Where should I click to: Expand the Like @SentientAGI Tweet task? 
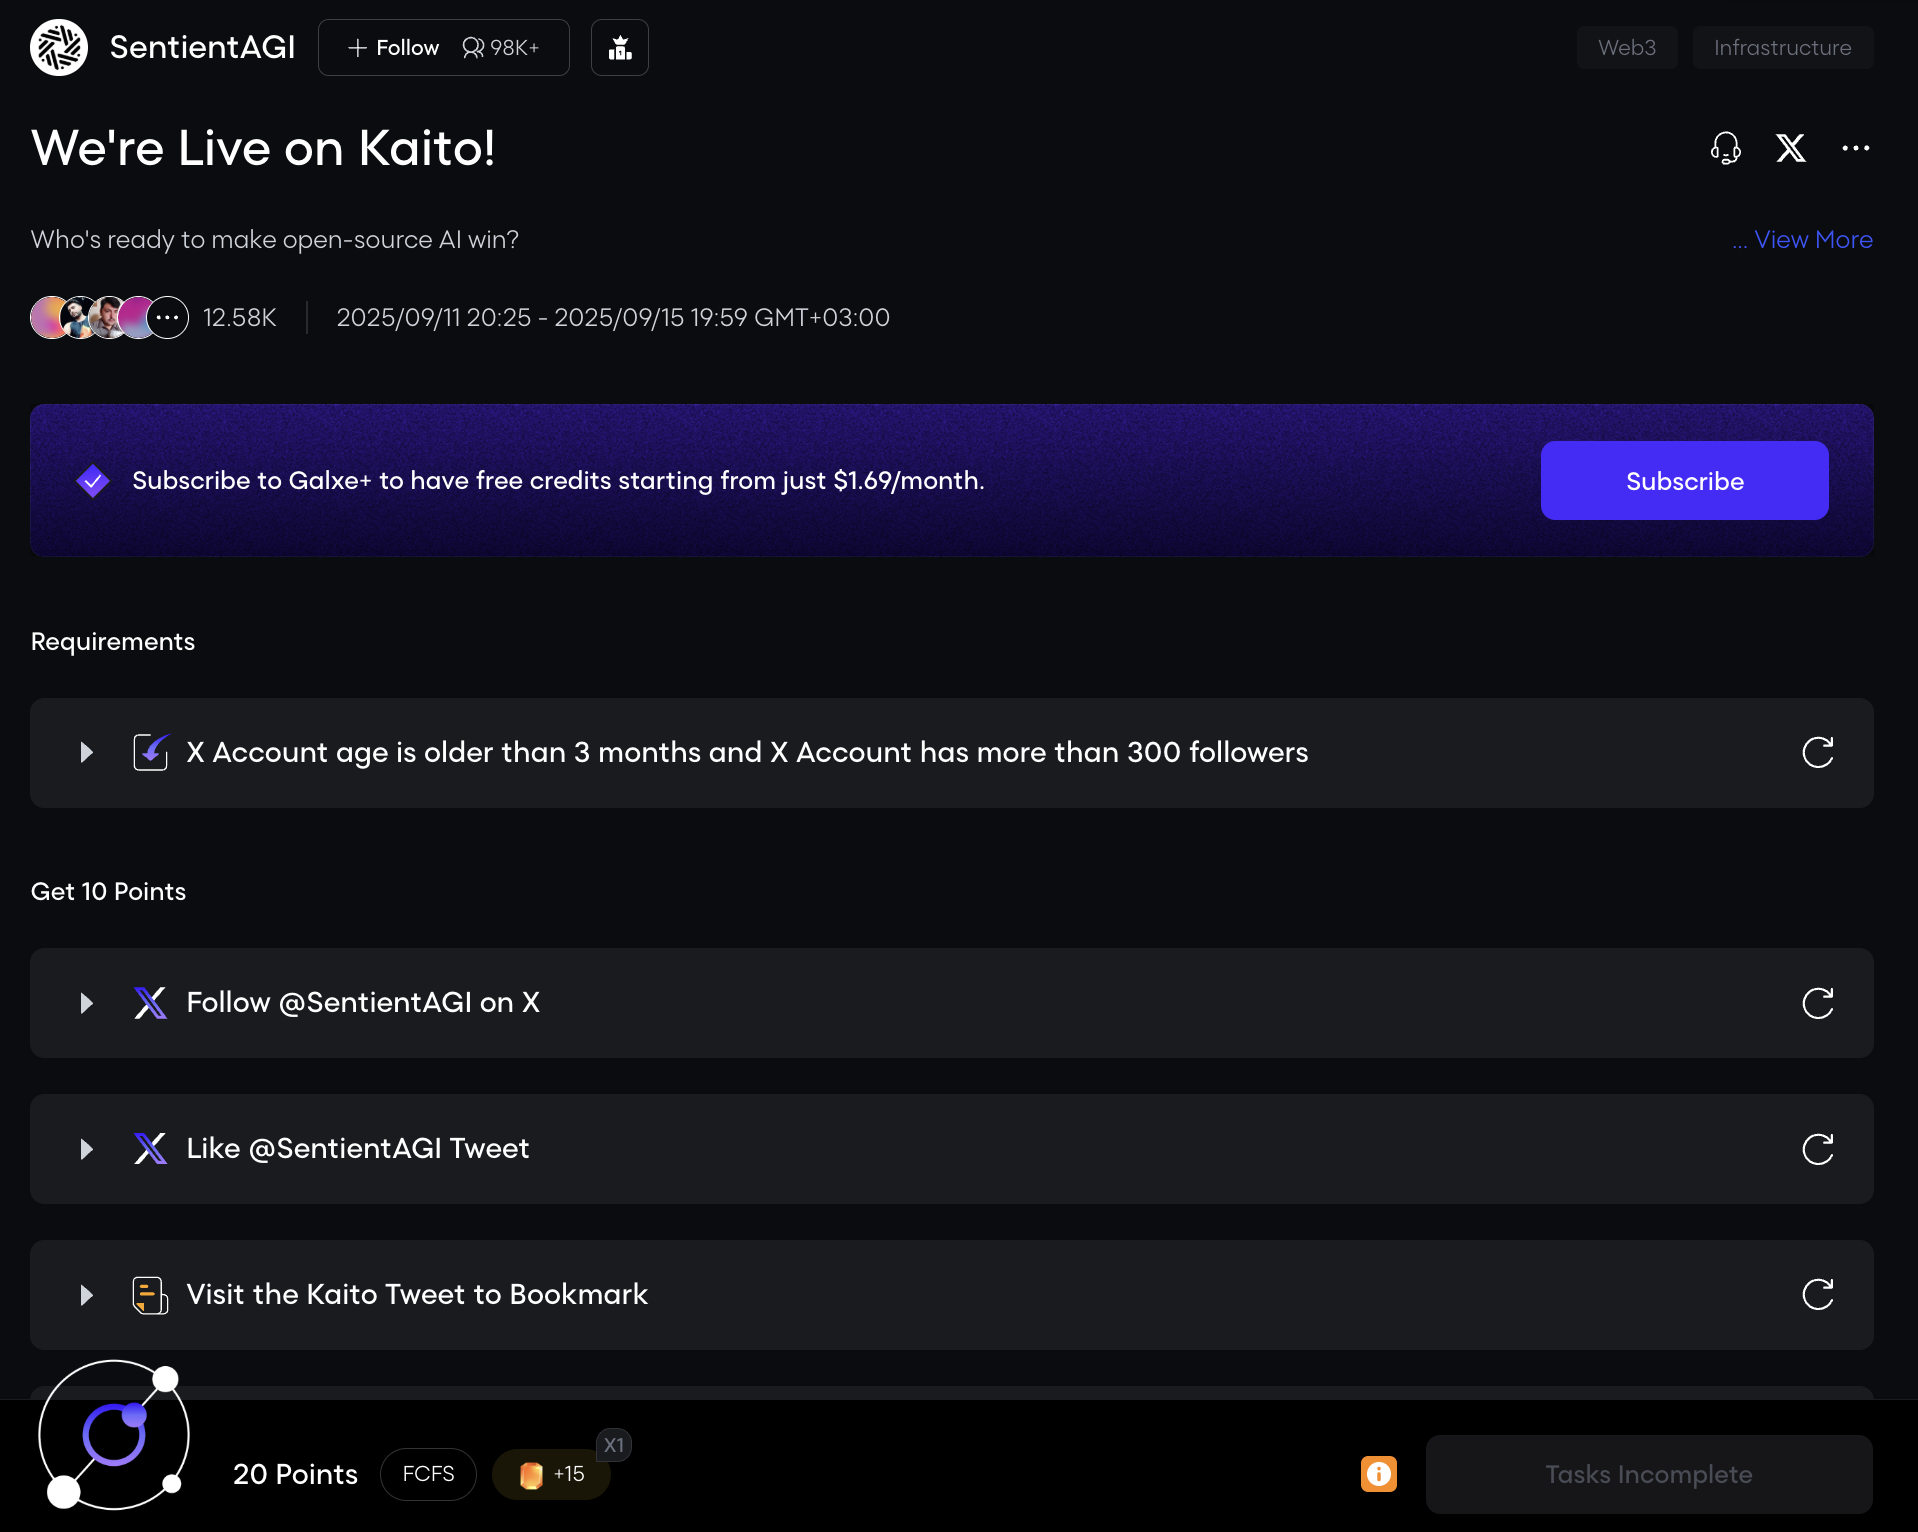[x=87, y=1149]
